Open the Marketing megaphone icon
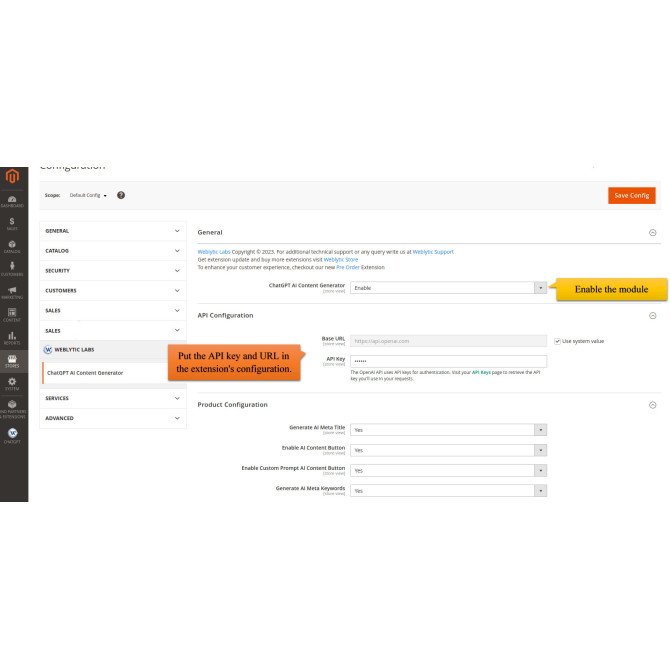 (12, 292)
